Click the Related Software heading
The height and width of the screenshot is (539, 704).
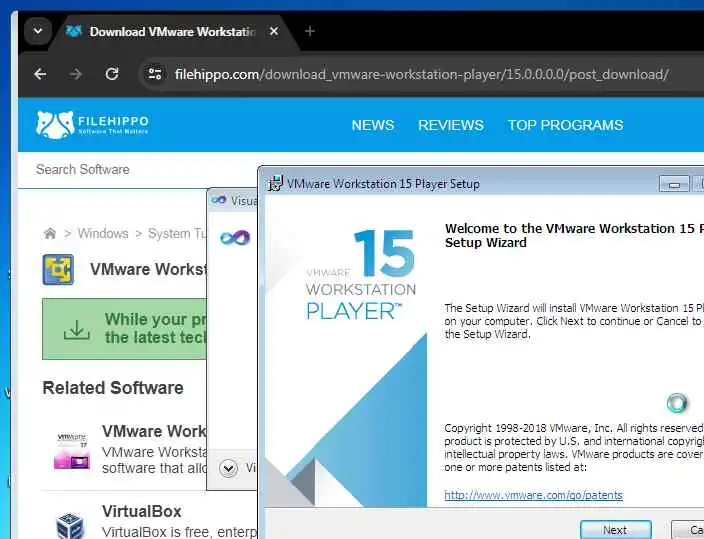pyautogui.click(x=113, y=388)
